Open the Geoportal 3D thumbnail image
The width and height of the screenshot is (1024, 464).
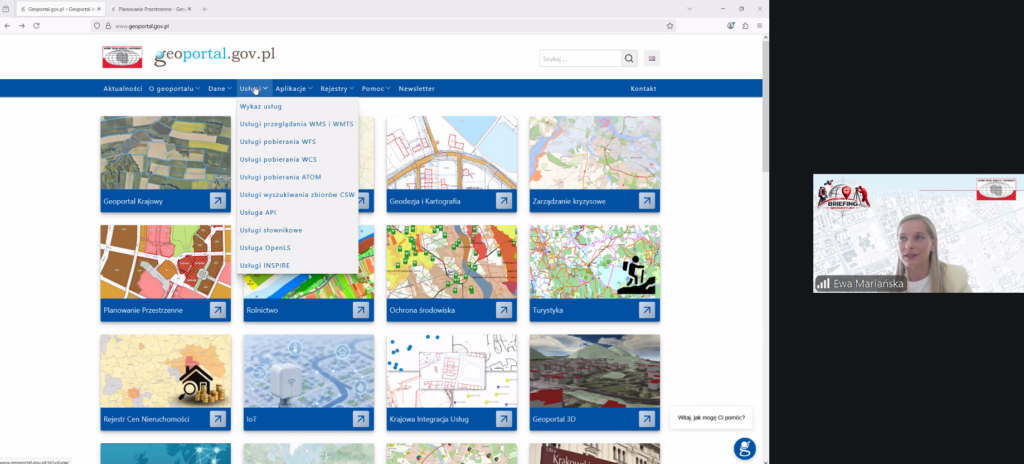pos(594,371)
